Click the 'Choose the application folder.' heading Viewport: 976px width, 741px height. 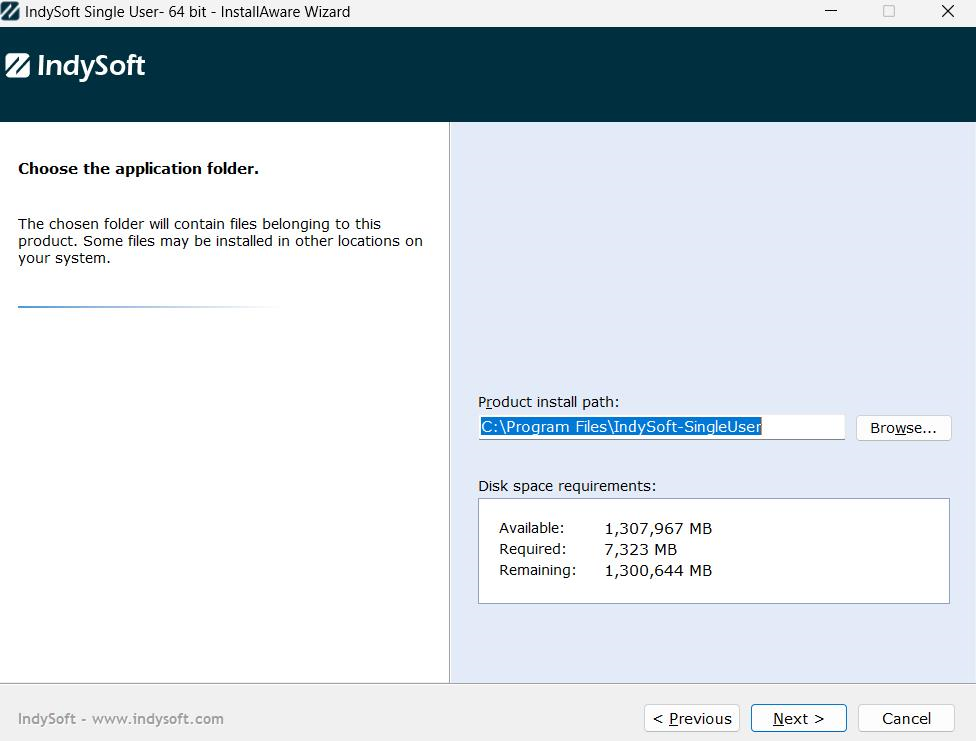tap(138, 169)
